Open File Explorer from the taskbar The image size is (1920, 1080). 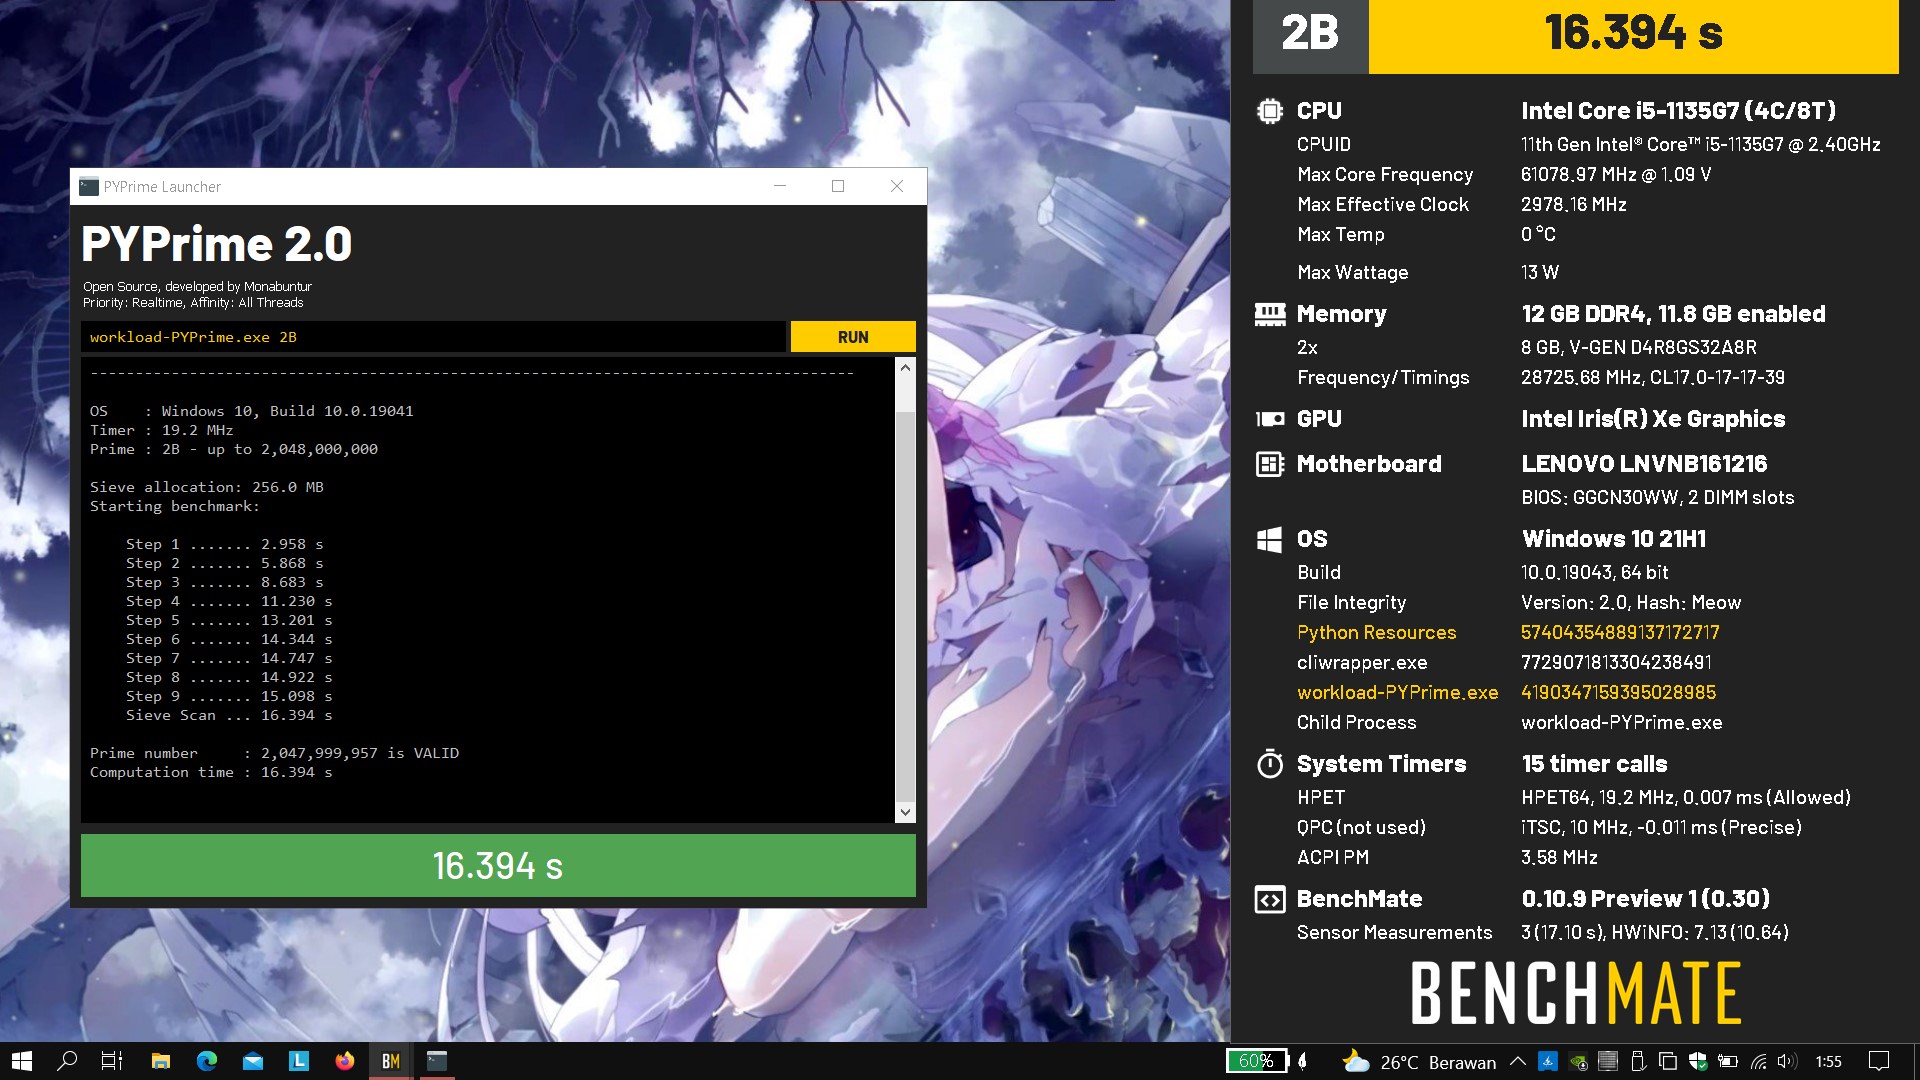(160, 1061)
